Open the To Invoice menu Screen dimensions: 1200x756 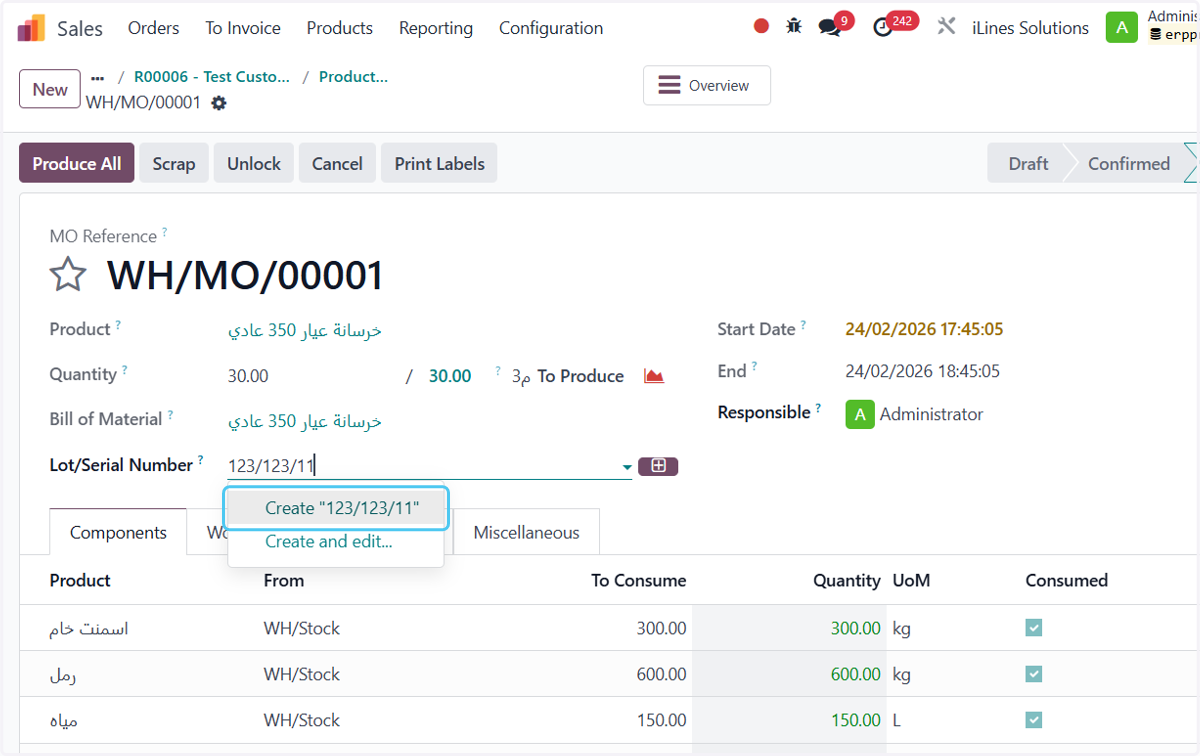[x=243, y=28]
